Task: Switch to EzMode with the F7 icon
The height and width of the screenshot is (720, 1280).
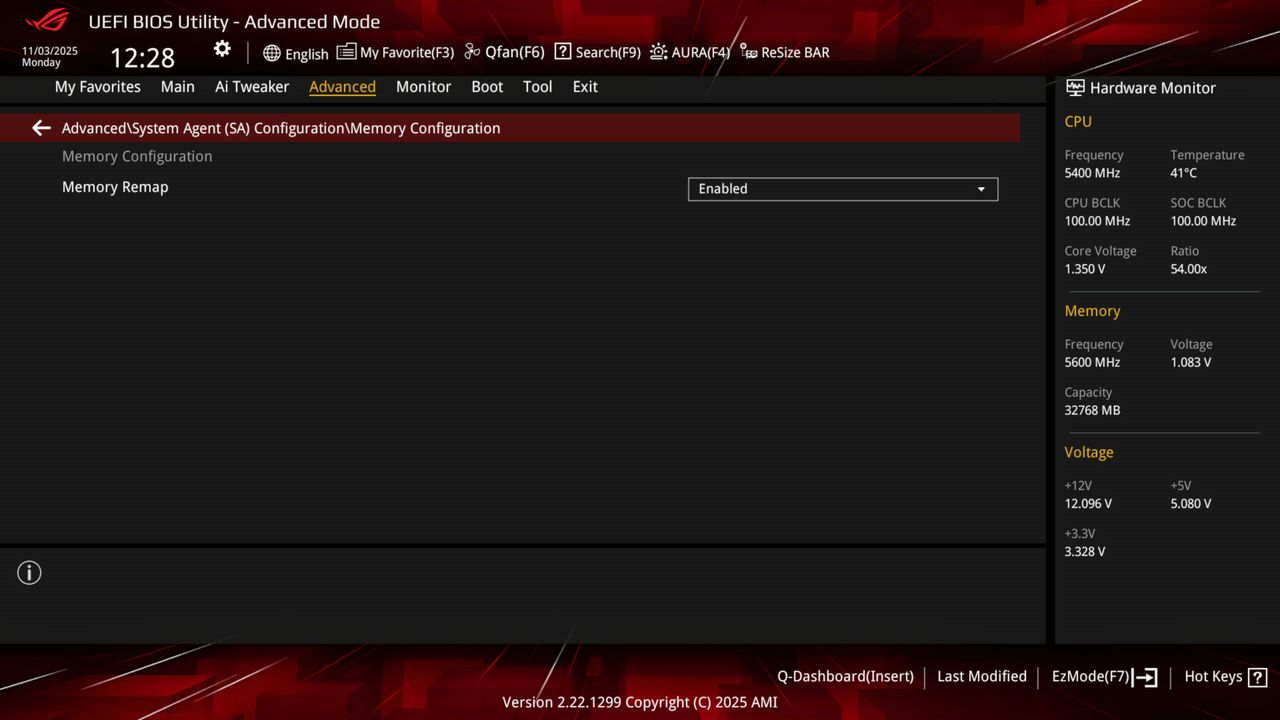Action: 1103,676
